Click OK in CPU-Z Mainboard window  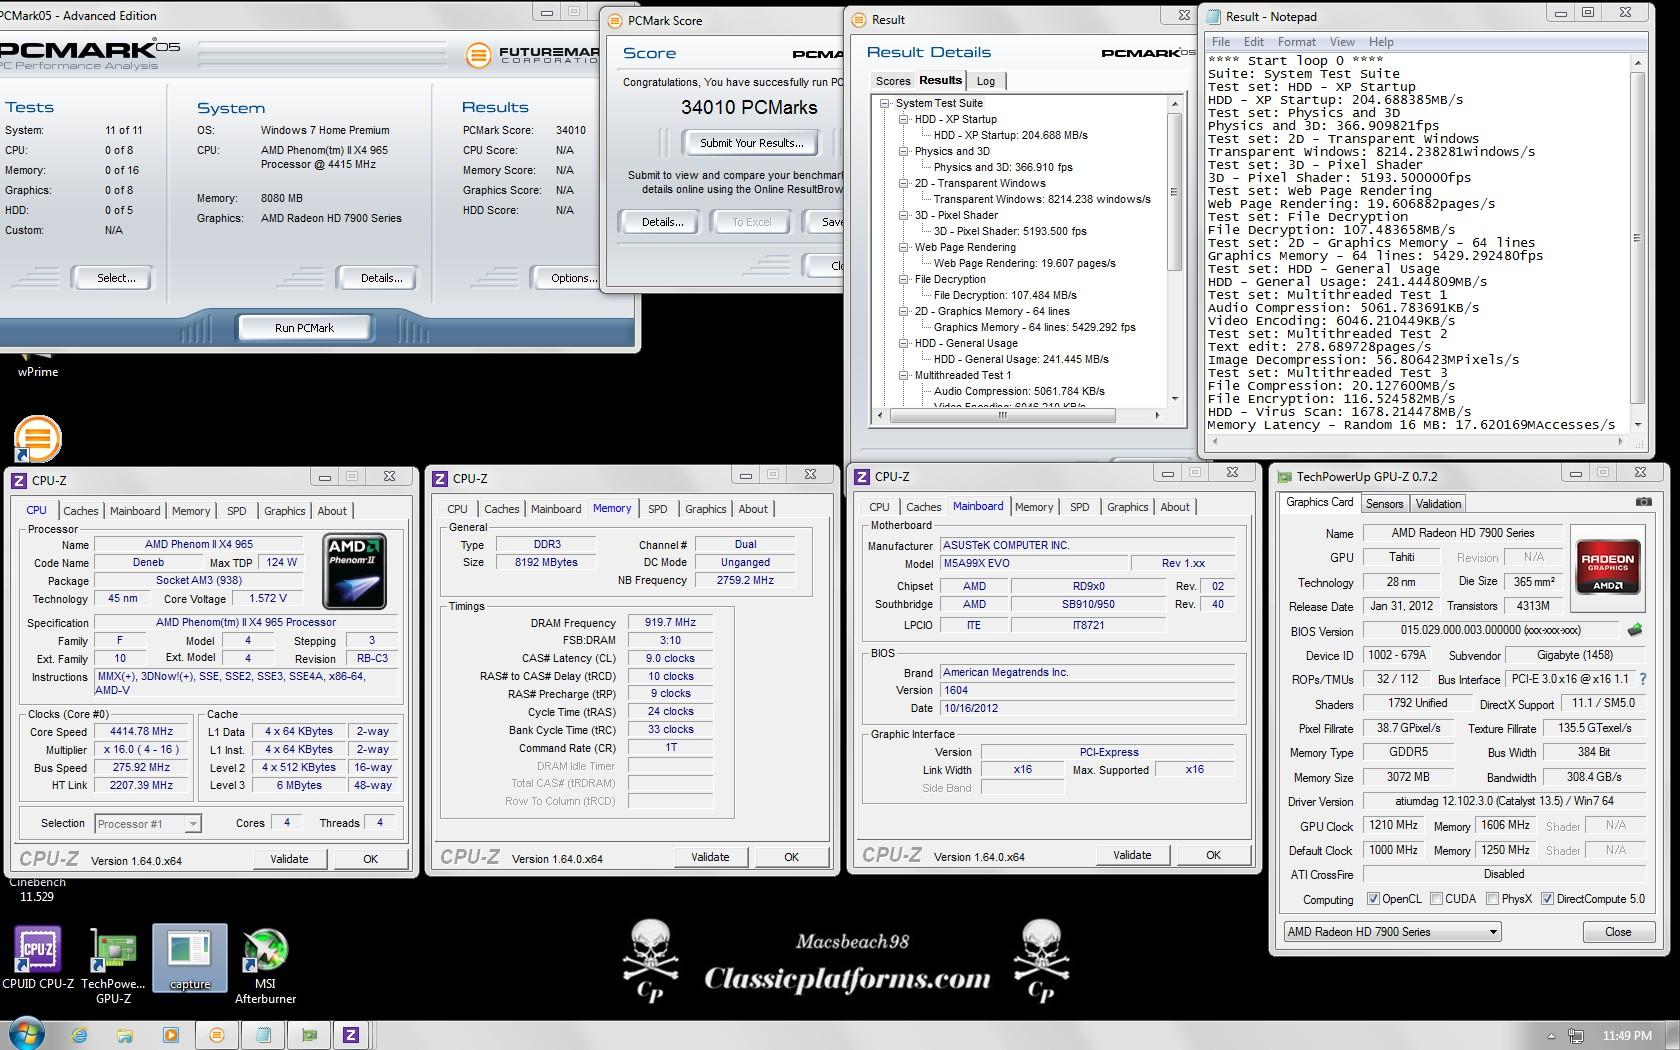click(x=1213, y=855)
